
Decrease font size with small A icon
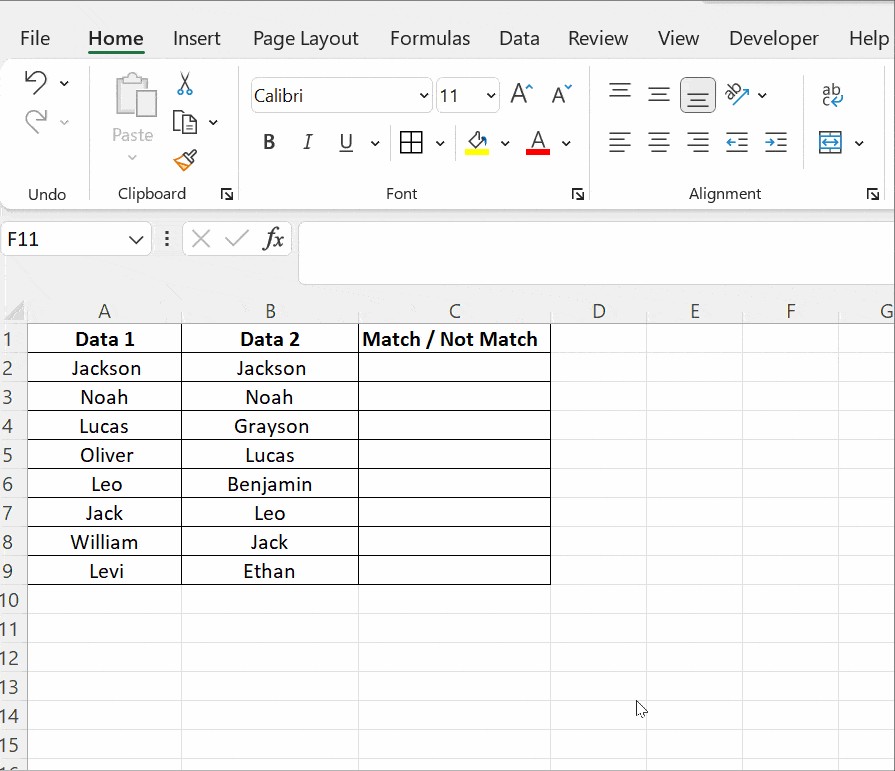pos(562,94)
